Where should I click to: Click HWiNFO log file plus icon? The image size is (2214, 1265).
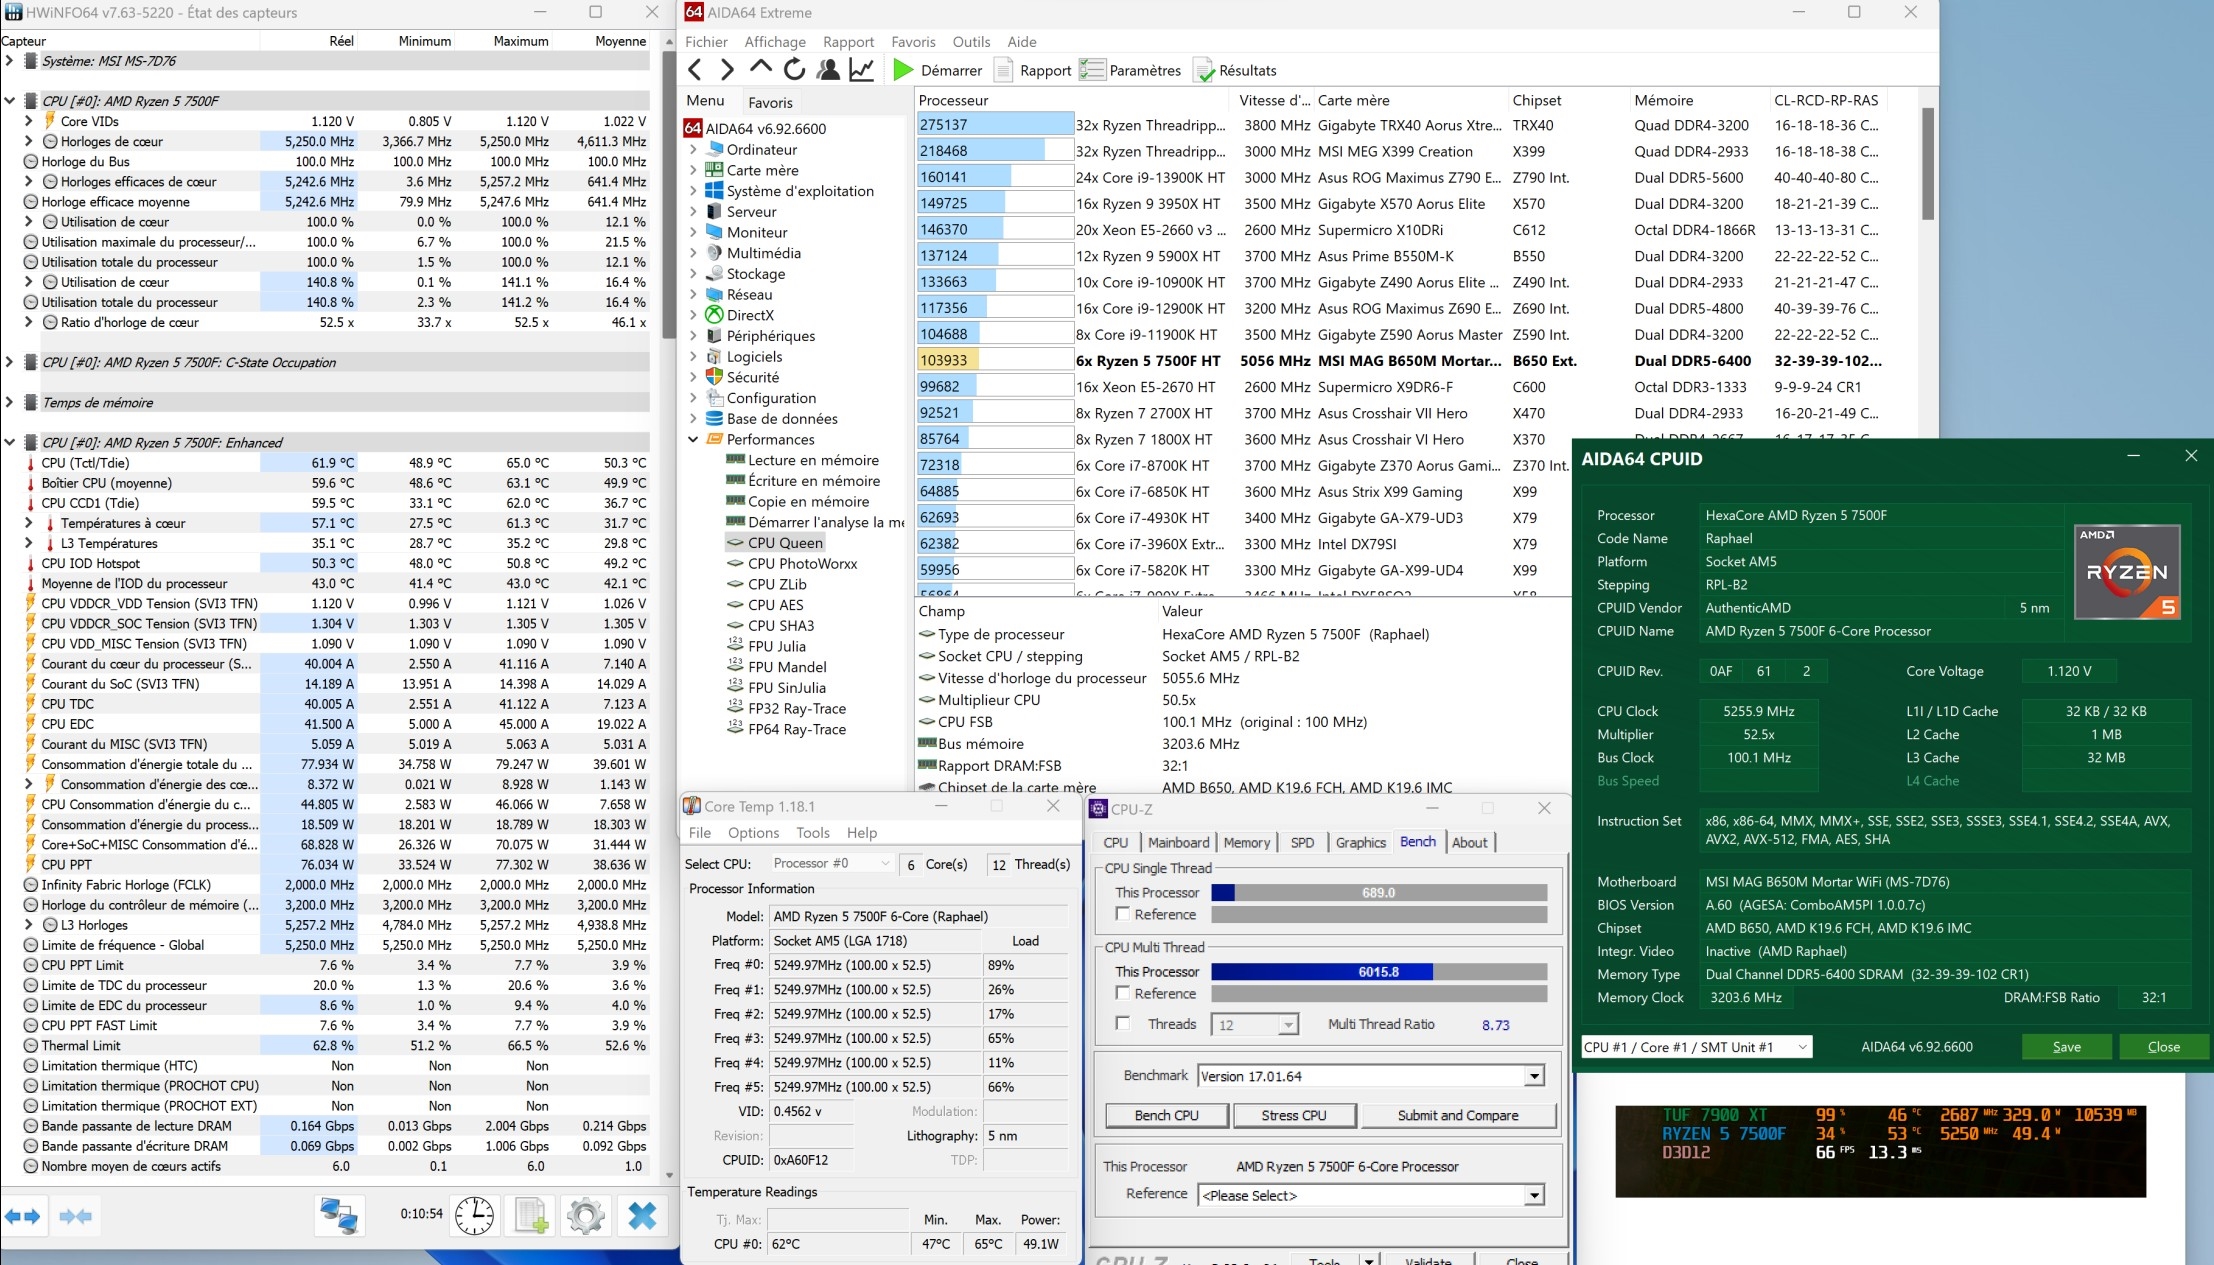point(530,1216)
